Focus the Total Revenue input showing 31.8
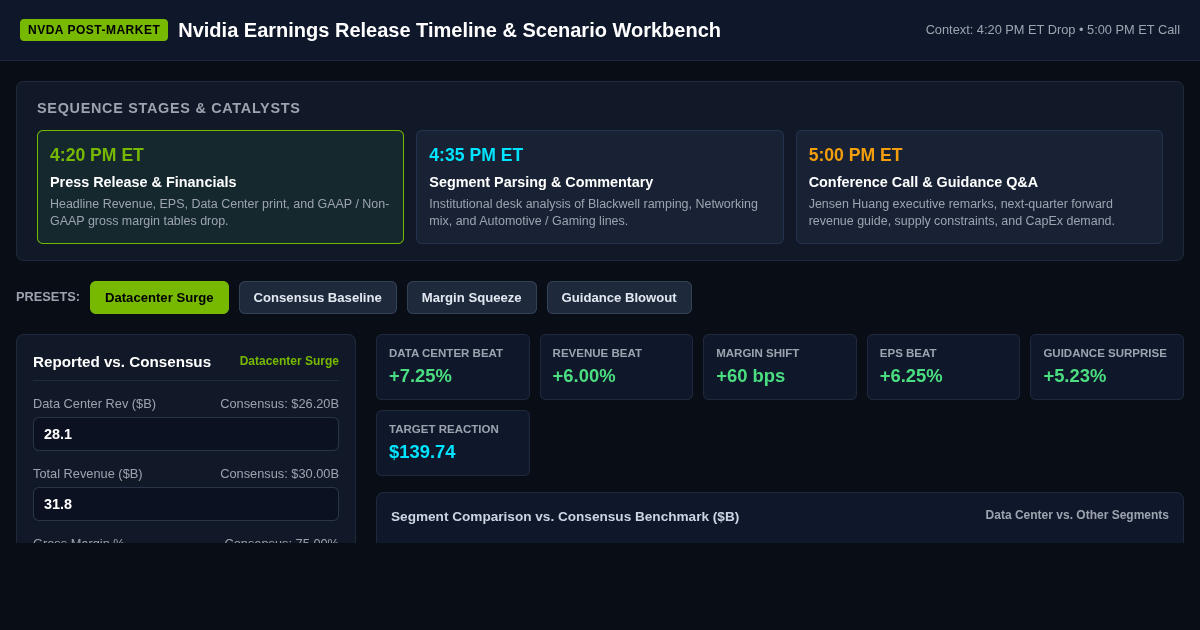The image size is (1200, 630). 186,504
